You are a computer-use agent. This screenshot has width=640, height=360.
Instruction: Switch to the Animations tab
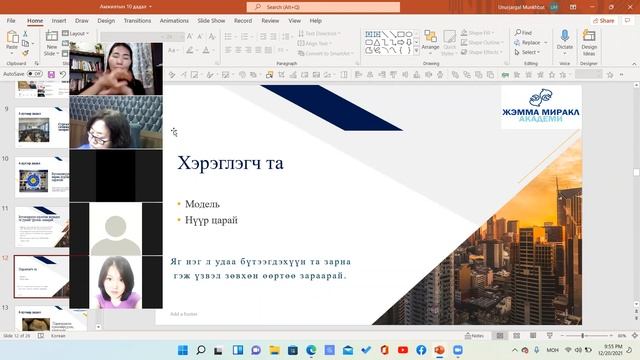tap(174, 20)
